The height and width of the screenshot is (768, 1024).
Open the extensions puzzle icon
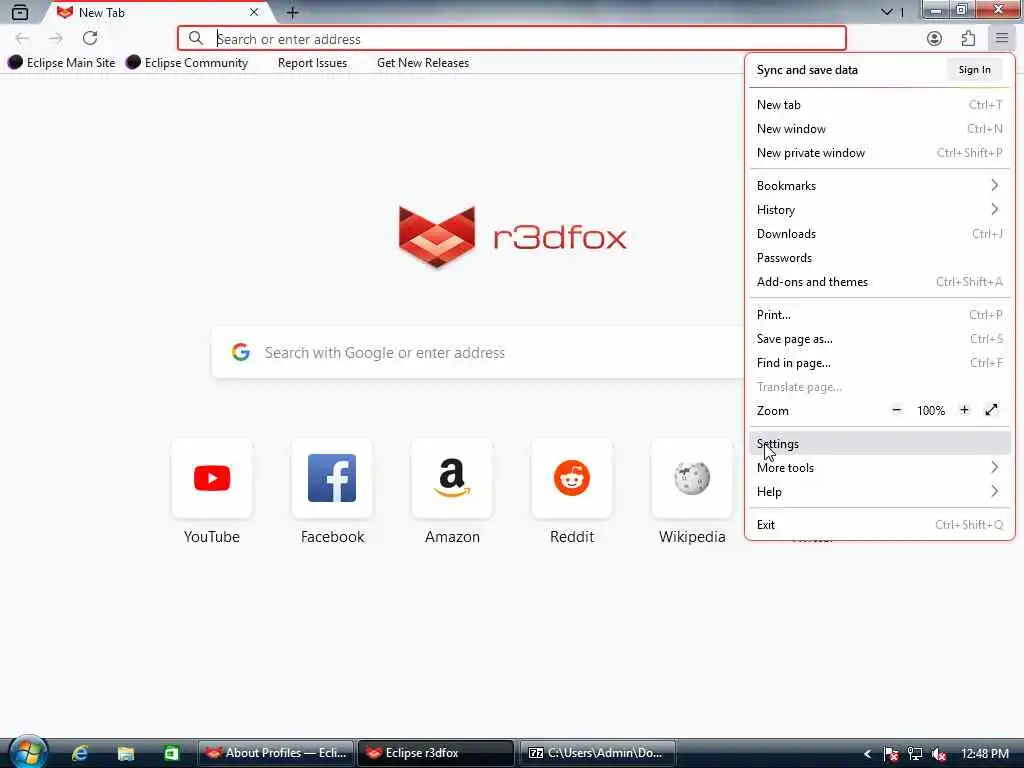[968, 39]
